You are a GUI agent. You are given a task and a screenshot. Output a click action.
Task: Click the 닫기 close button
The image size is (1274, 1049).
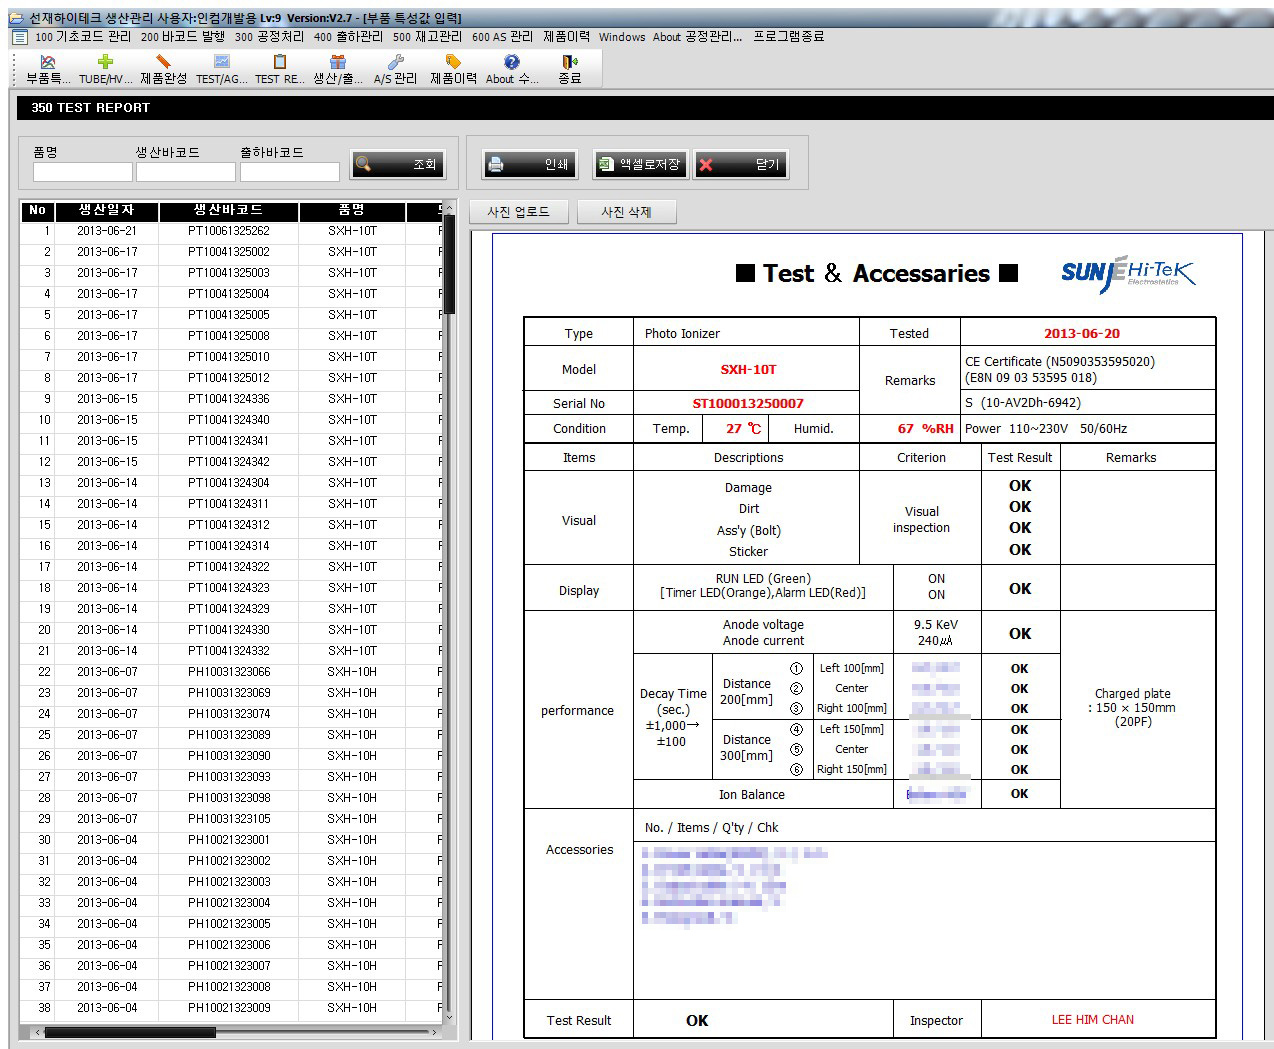[742, 165]
